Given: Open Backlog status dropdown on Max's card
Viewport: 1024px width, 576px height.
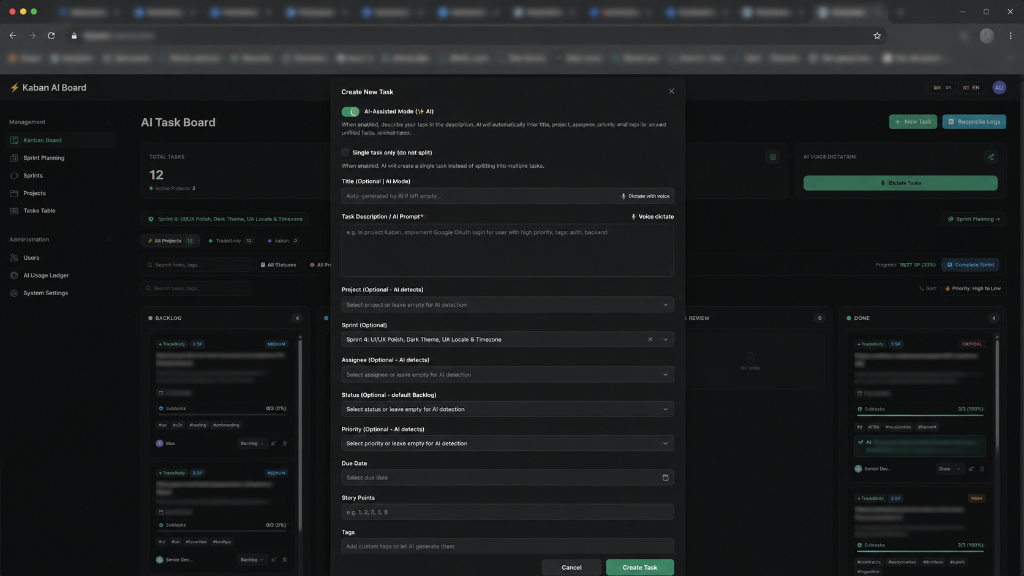Looking at the screenshot, I should pyautogui.click(x=252, y=443).
